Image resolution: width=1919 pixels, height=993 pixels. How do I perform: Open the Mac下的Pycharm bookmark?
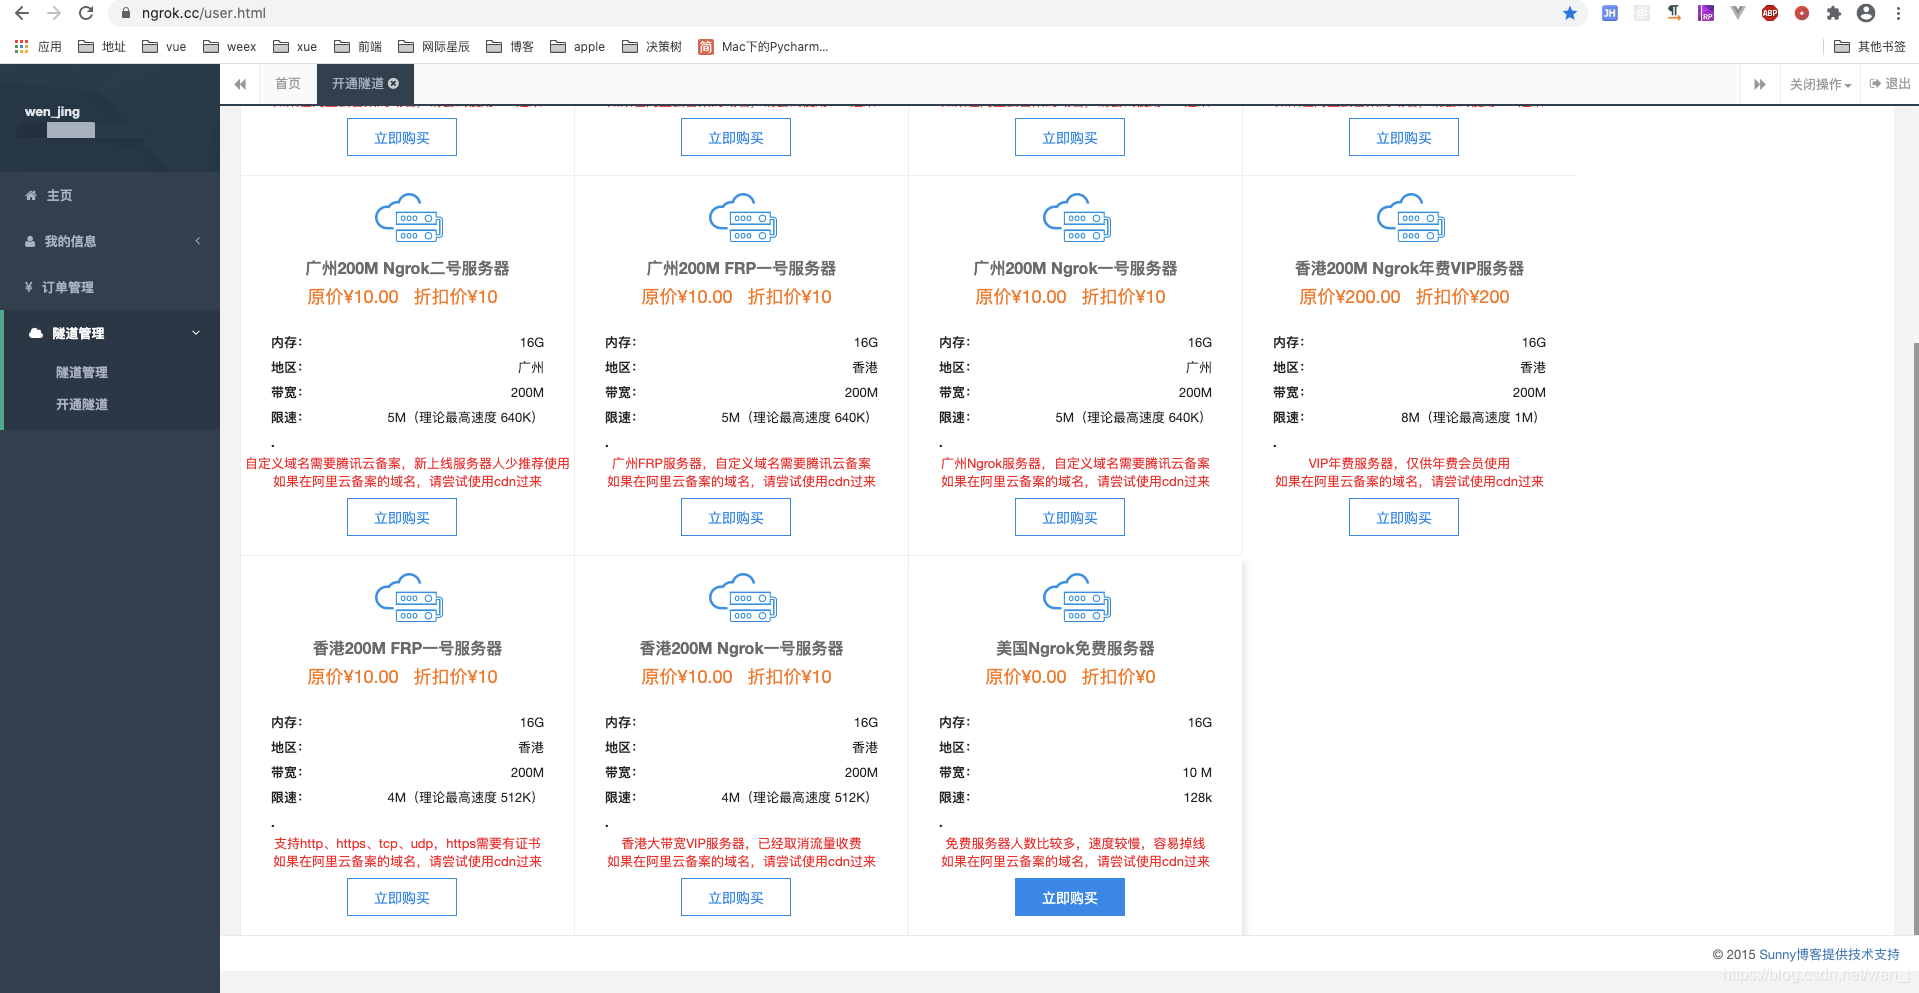[763, 47]
